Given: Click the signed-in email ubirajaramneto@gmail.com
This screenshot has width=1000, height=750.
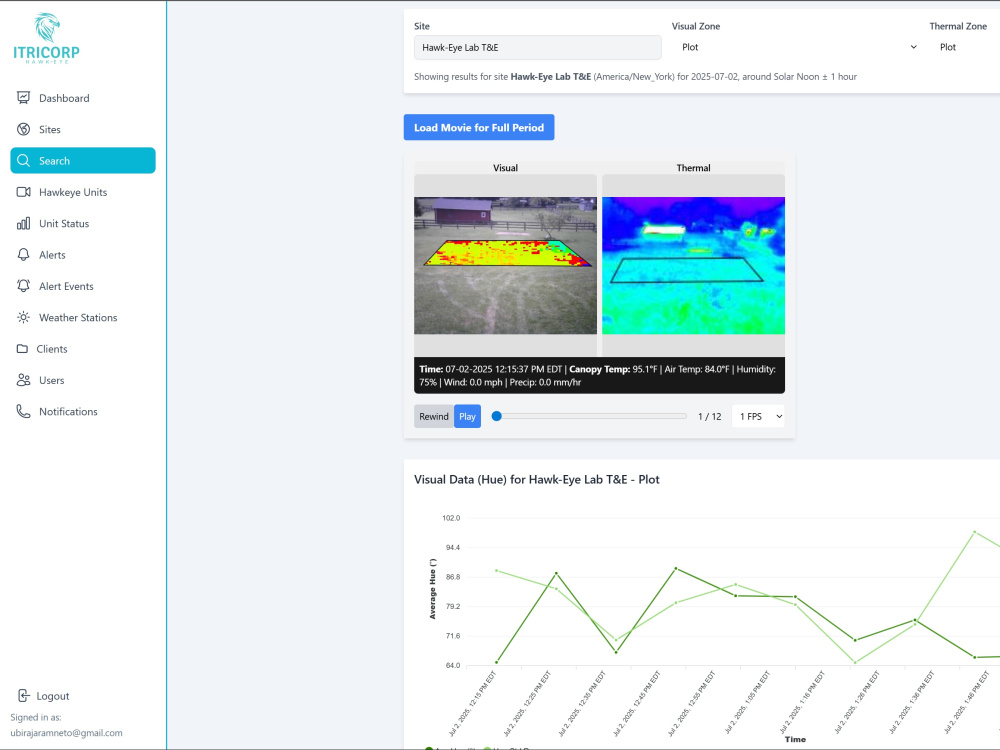Looking at the screenshot, I should click(x=66, y=733).
